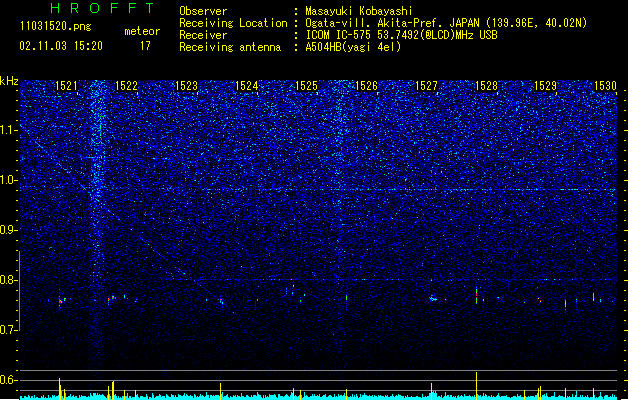This screenshot has height=400, width=629.
Task: Click the 1523 time marker
Action: pyautogui.click(x=187, y=86)
